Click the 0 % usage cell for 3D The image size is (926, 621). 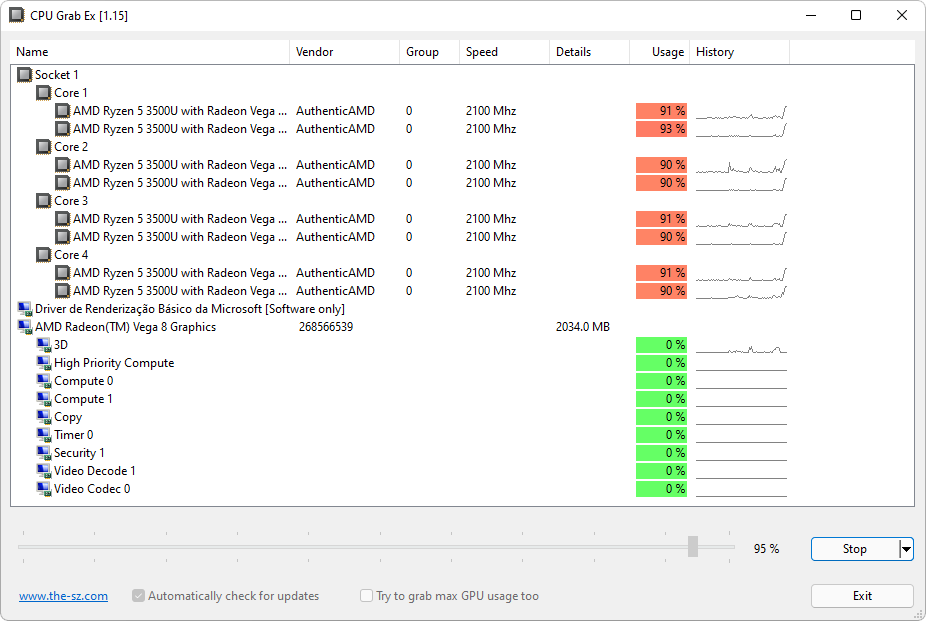point(661,345)
